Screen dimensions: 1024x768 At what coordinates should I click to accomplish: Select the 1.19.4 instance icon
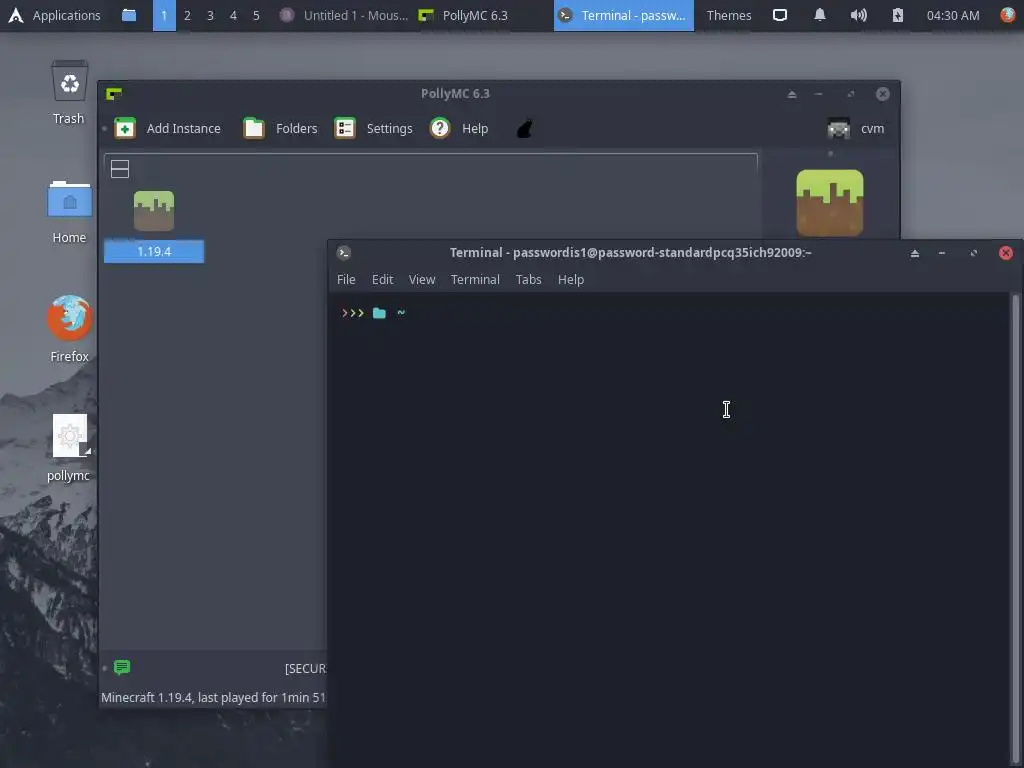[154, 211]
